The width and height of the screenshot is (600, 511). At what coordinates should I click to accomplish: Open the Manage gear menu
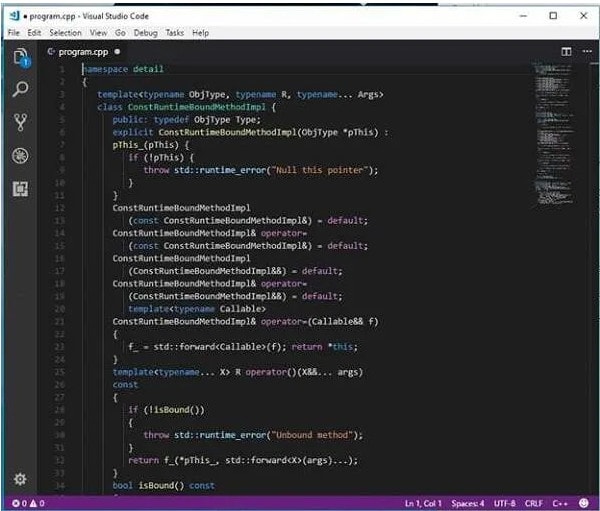20,479
